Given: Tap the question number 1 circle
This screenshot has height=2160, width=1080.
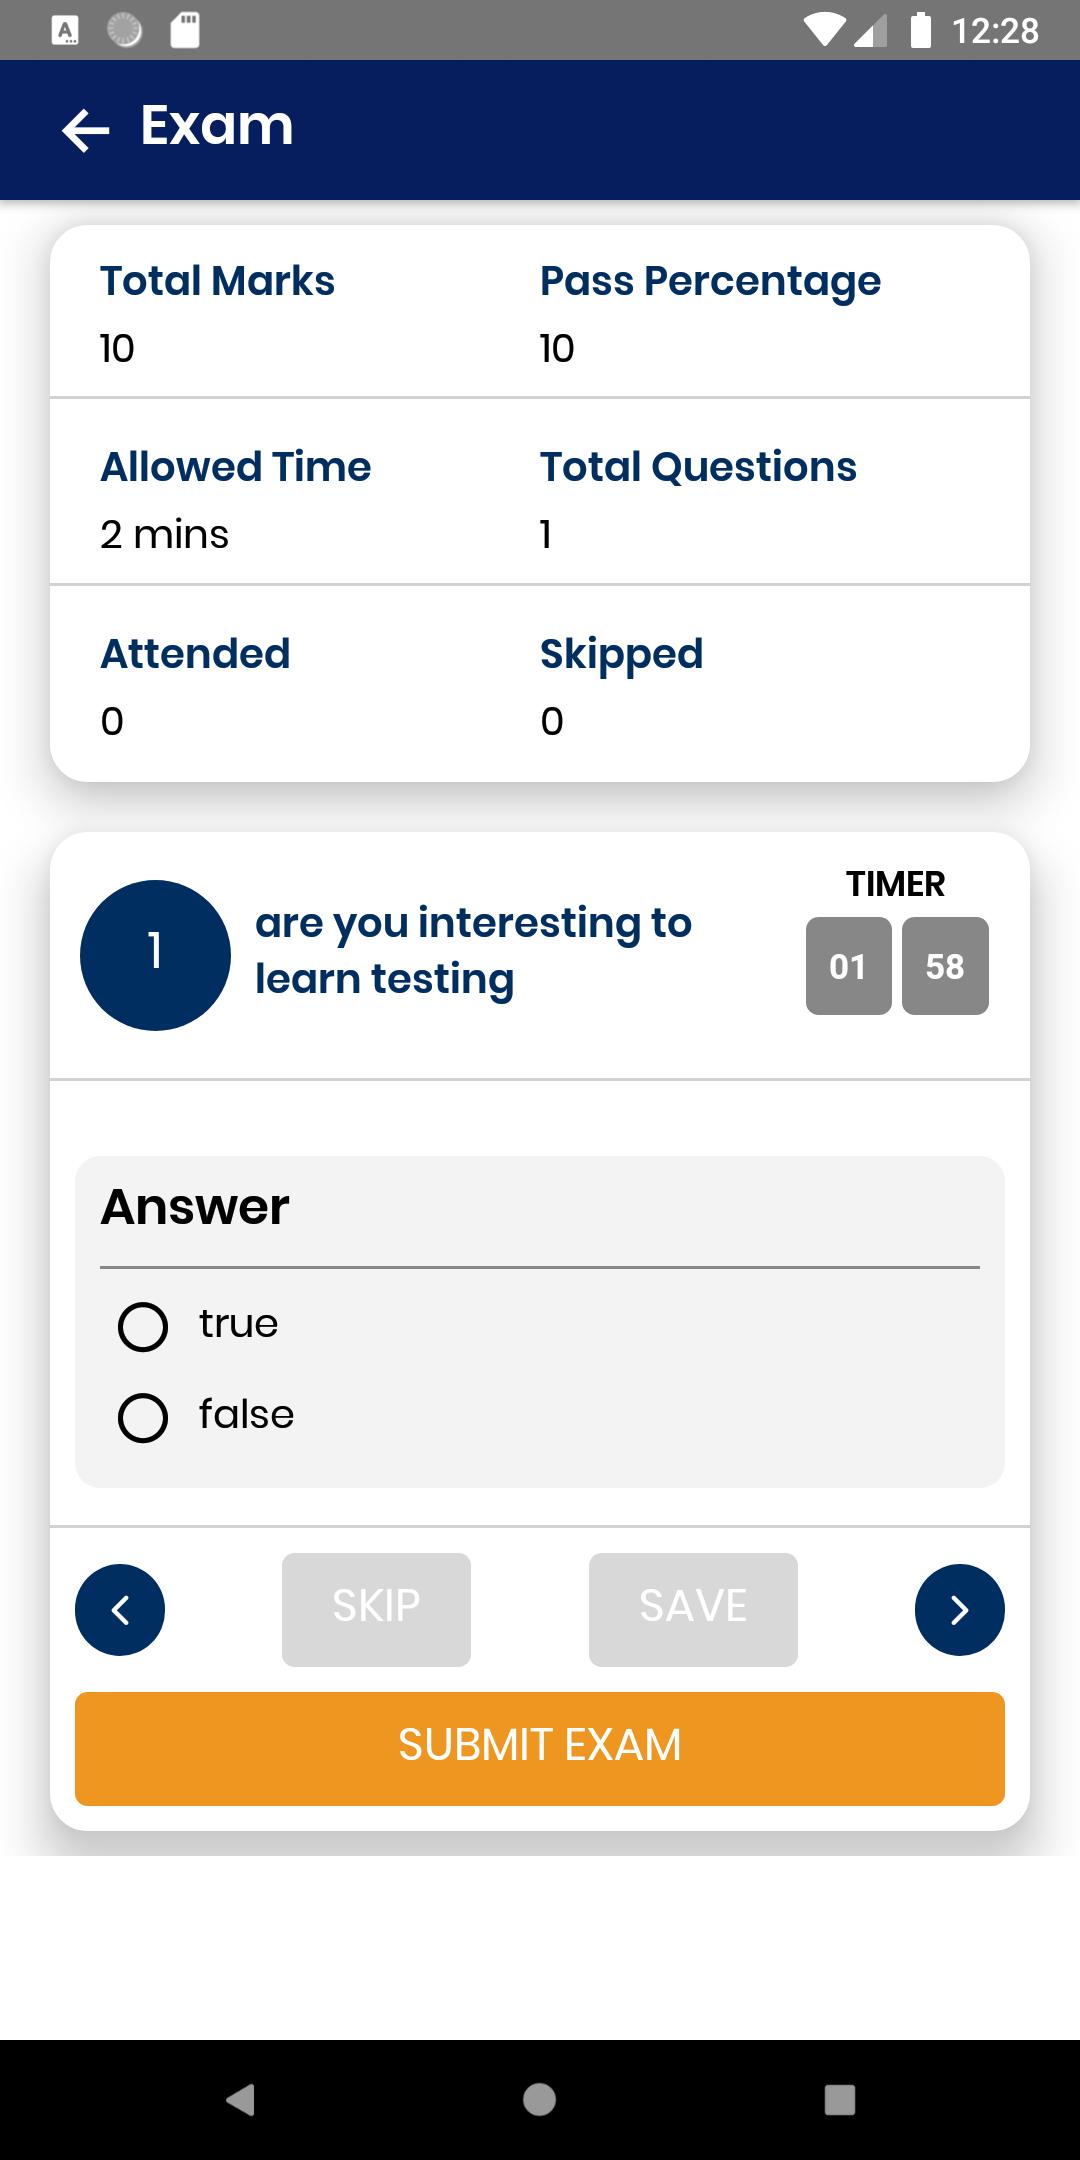Looking at the screenshot, I should pos(155,955).
